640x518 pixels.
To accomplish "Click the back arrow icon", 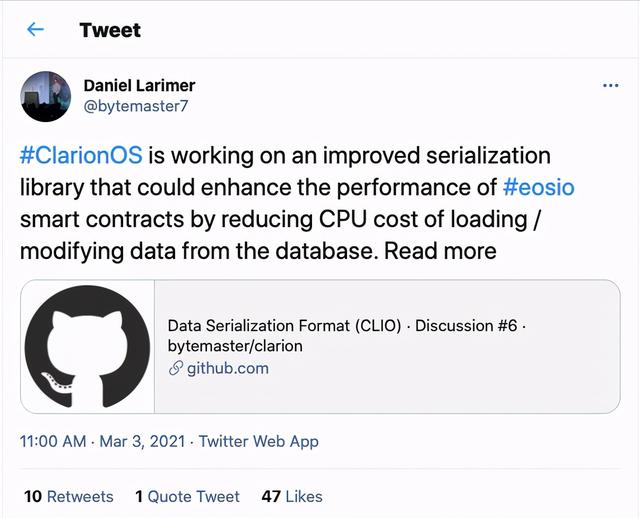I will [35, 30].
